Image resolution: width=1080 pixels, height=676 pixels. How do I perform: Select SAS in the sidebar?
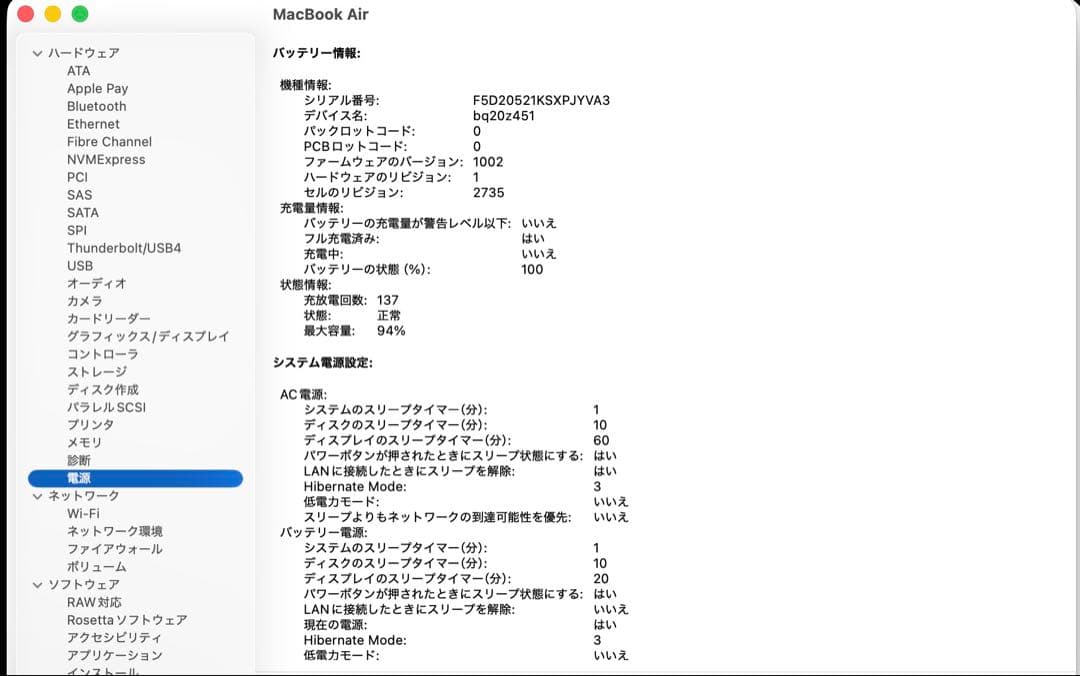pyautogui.click(x=79, y=195)
